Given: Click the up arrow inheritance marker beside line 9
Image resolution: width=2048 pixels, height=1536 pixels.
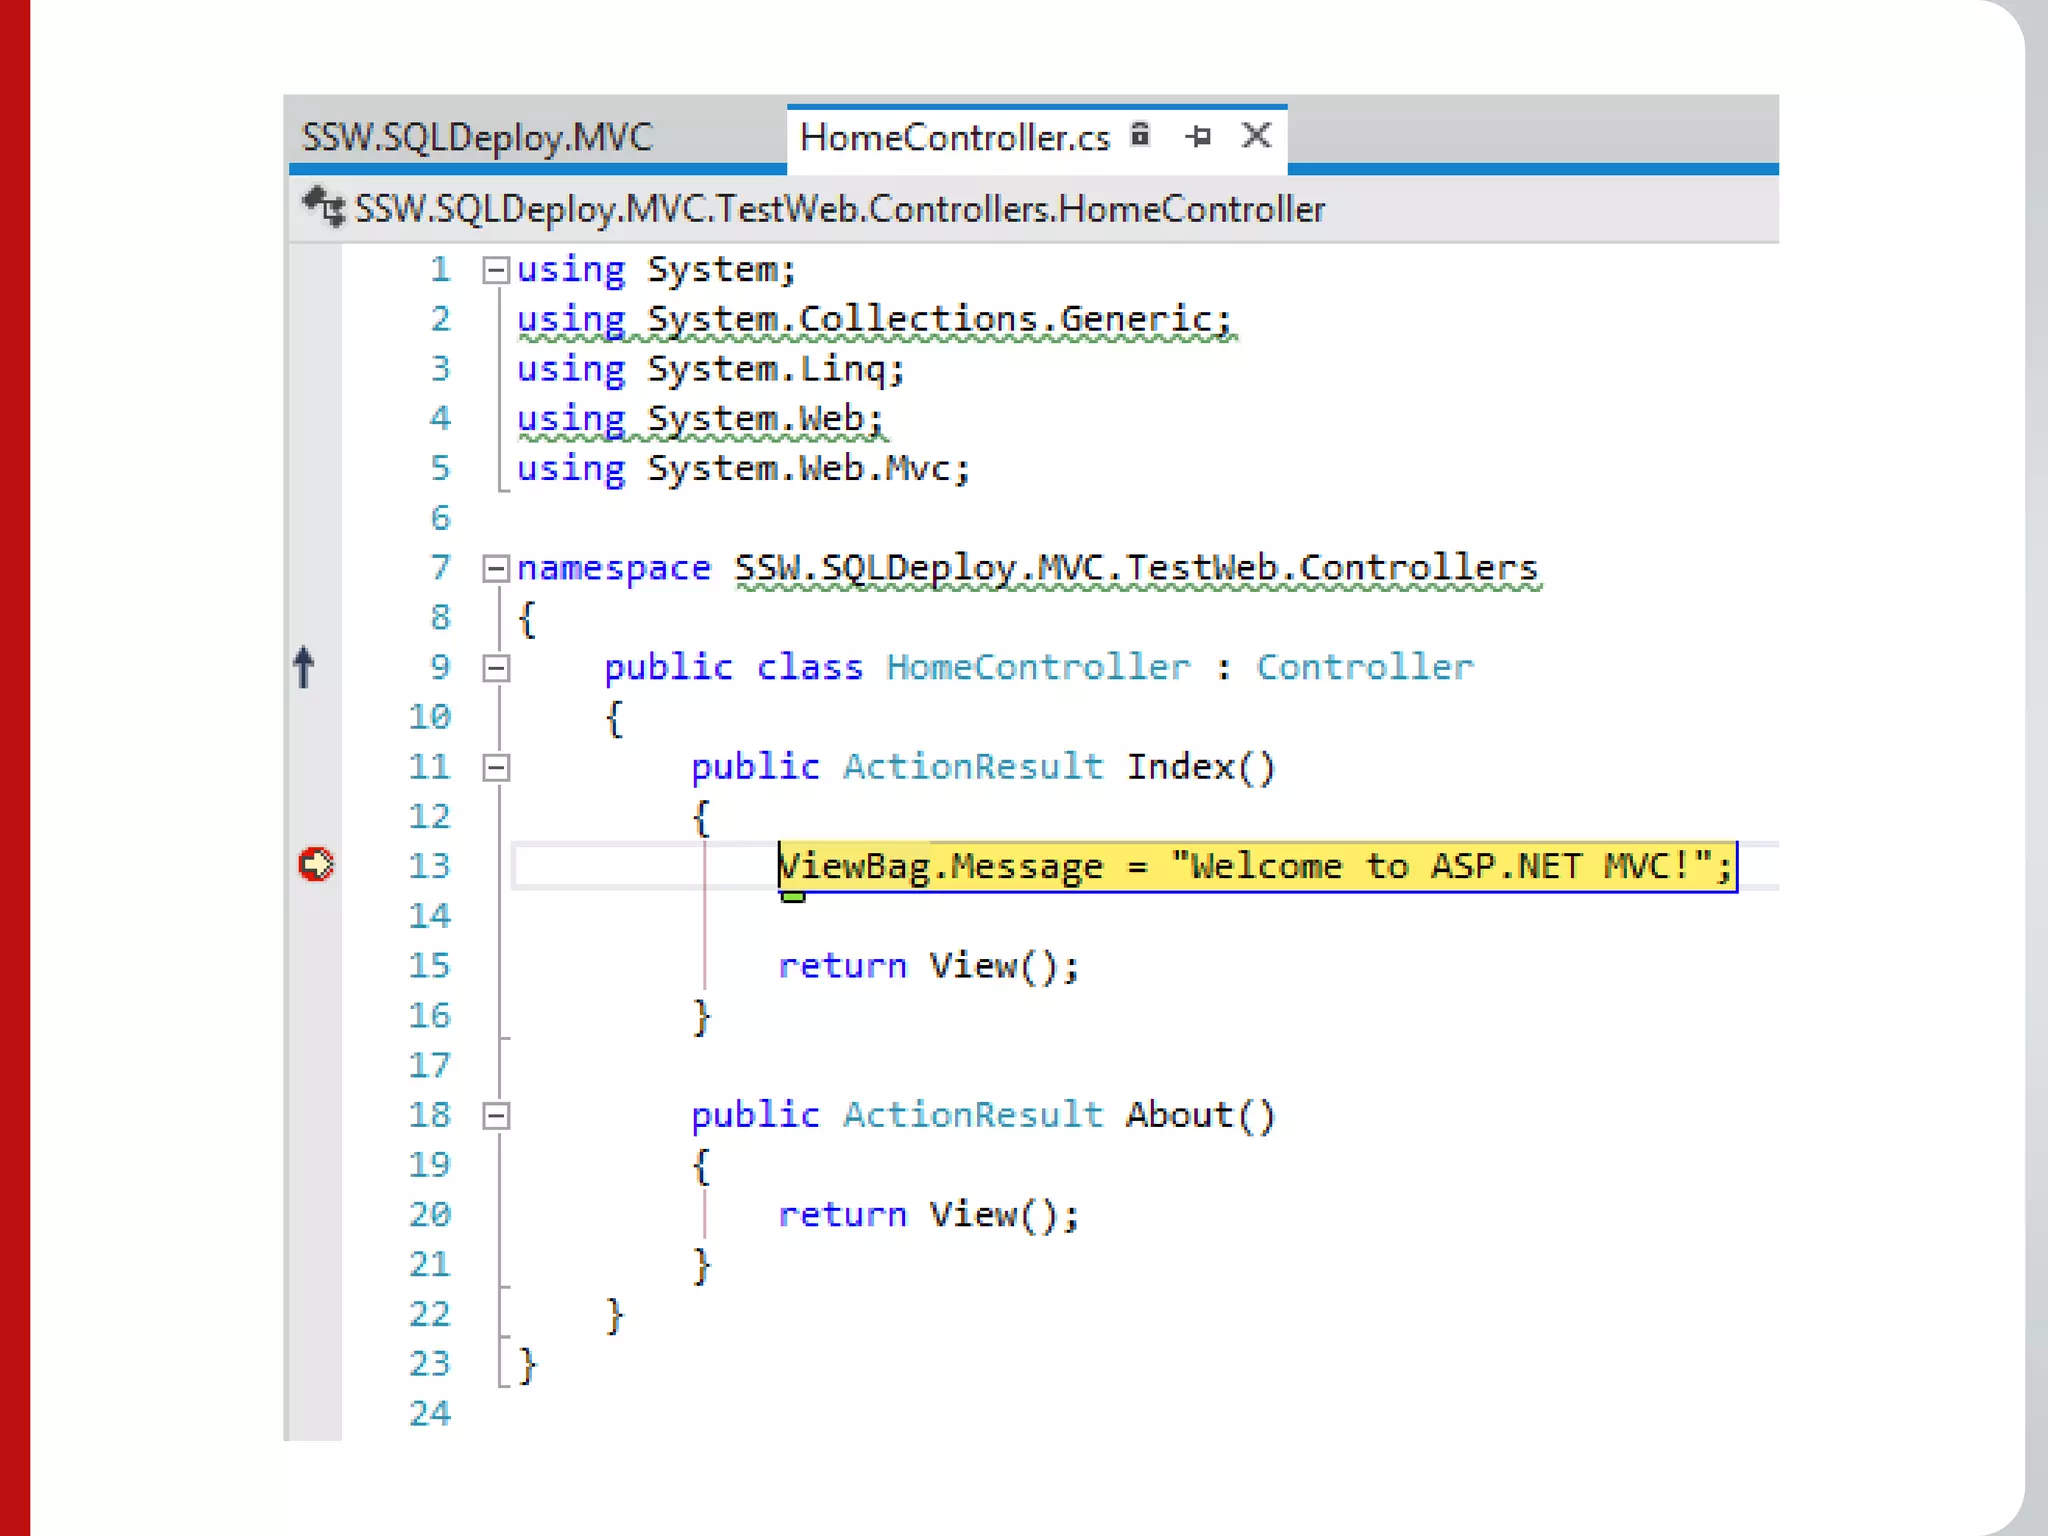Looking at the screenshot, I should 304,667.
